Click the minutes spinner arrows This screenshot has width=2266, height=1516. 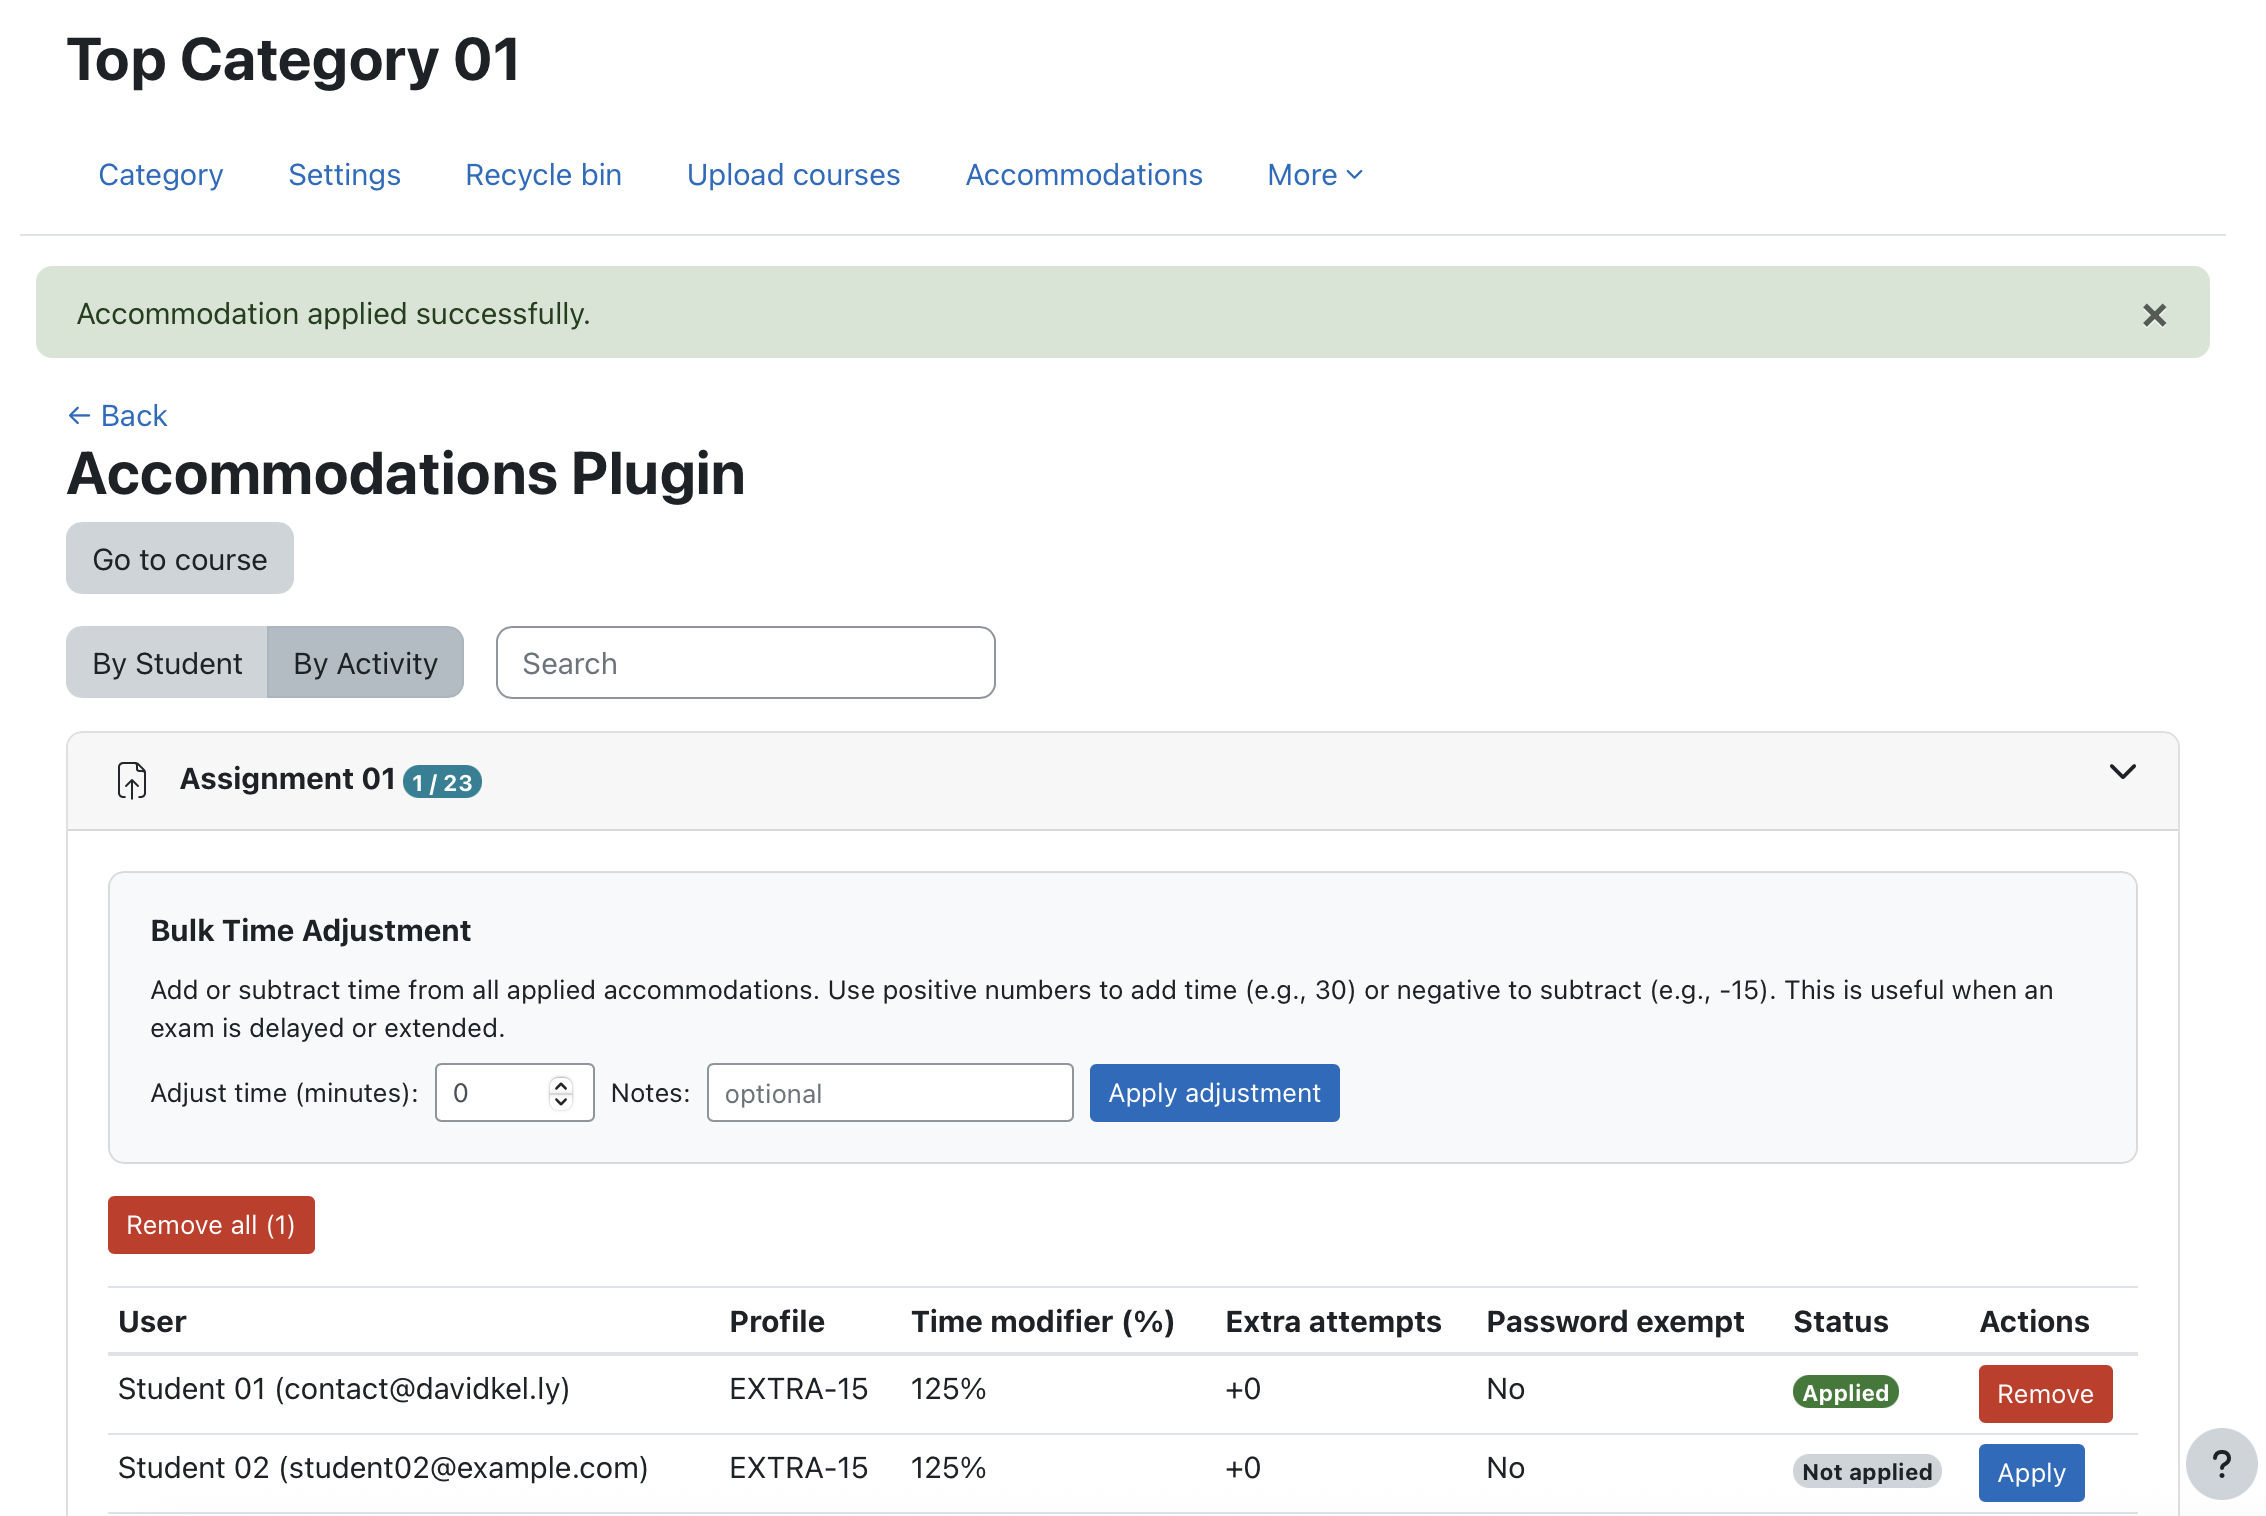click(x=561, y=1092)
